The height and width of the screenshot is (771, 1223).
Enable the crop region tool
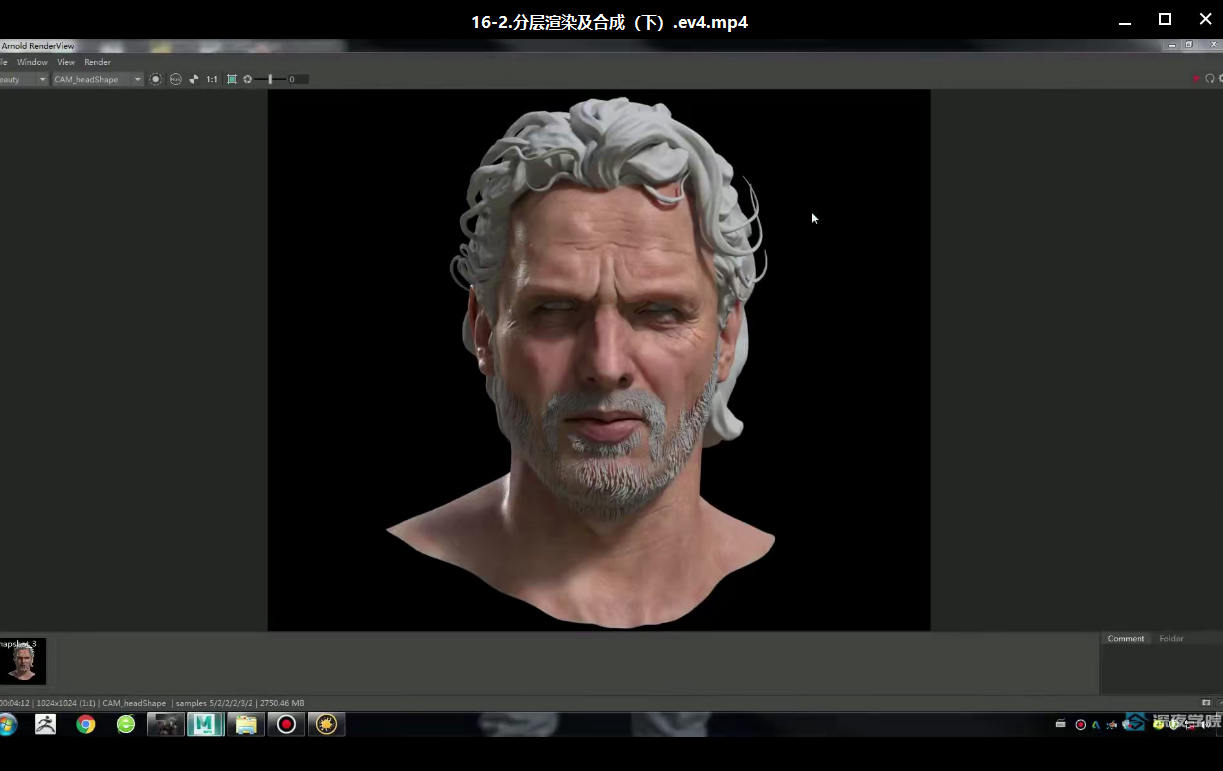tap(232, 79)
